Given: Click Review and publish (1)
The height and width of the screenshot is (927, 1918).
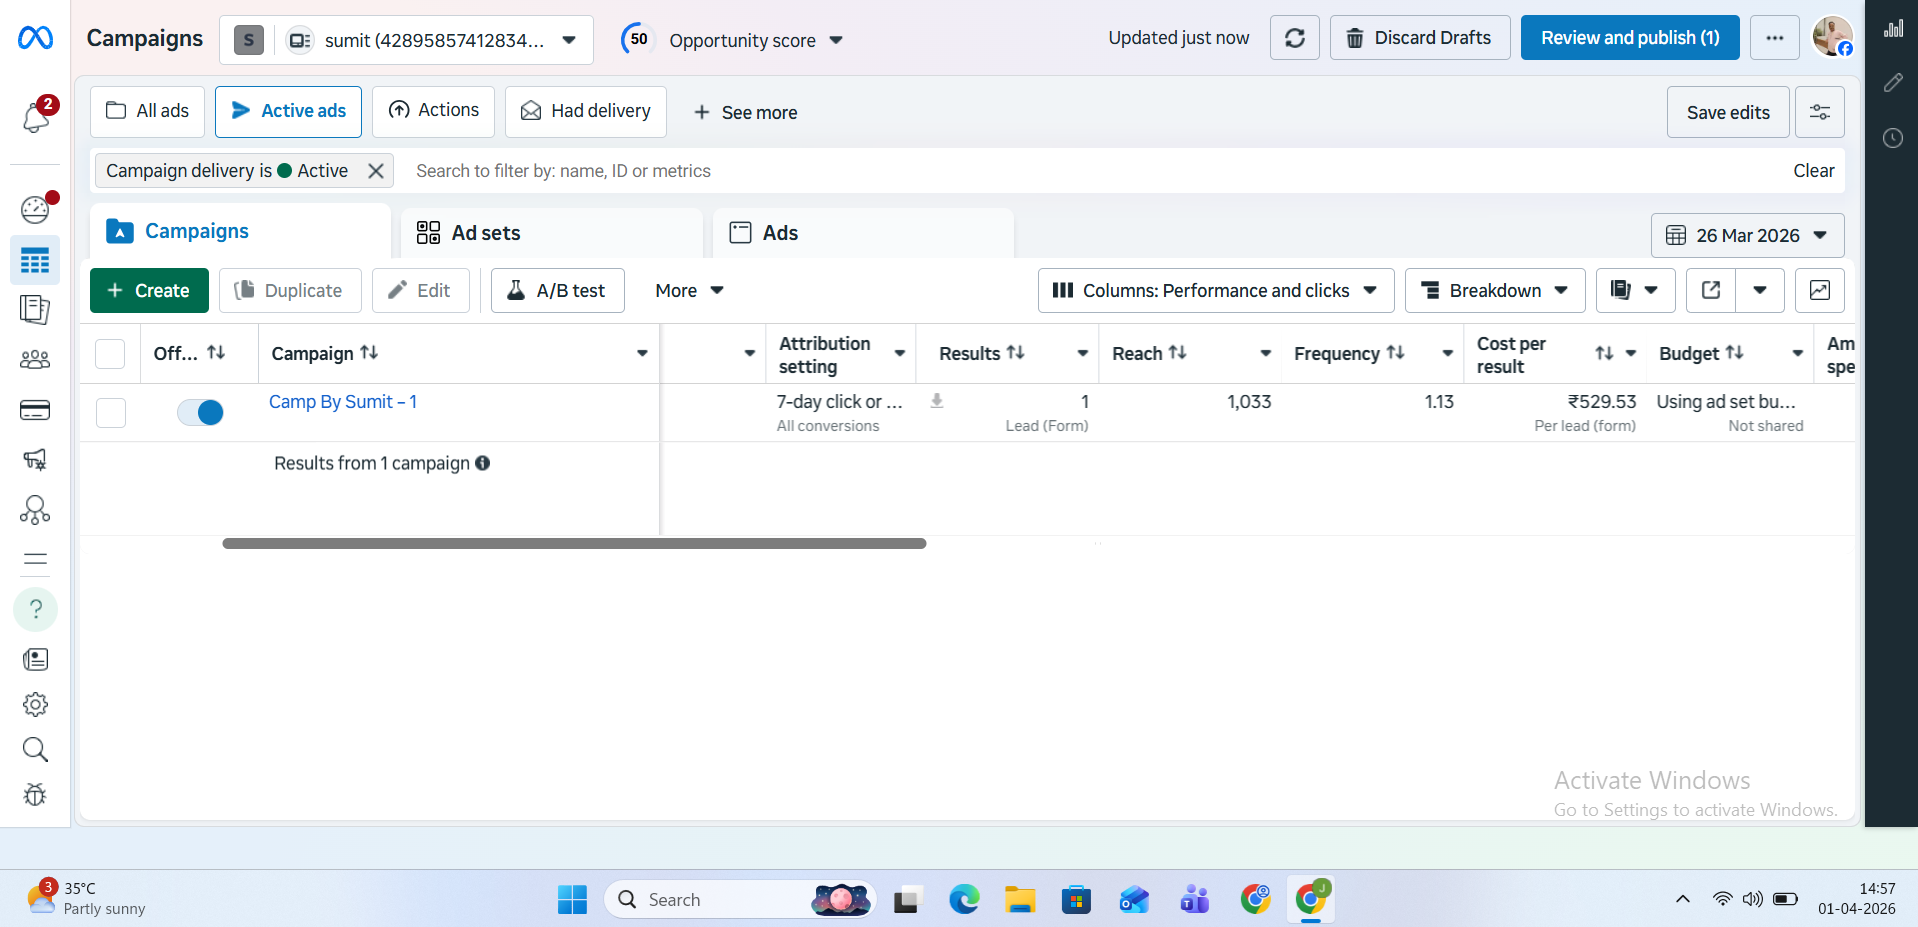Looking at the screenshot, I should point(1630,38).
